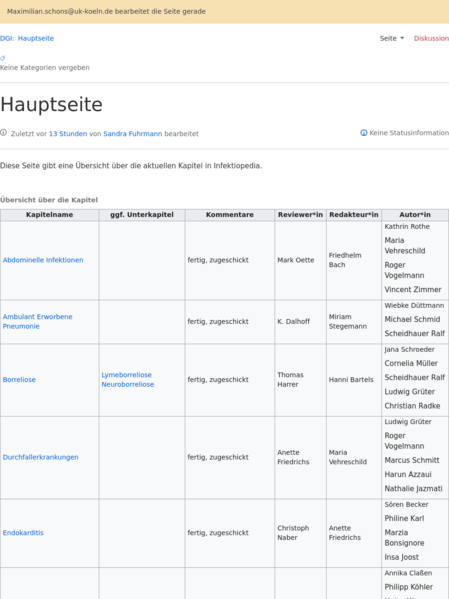This screenshot has height=599, width=449.
Task: Open Ambulant Erworbene Pneumonie chapter
Action: point(37,321)
